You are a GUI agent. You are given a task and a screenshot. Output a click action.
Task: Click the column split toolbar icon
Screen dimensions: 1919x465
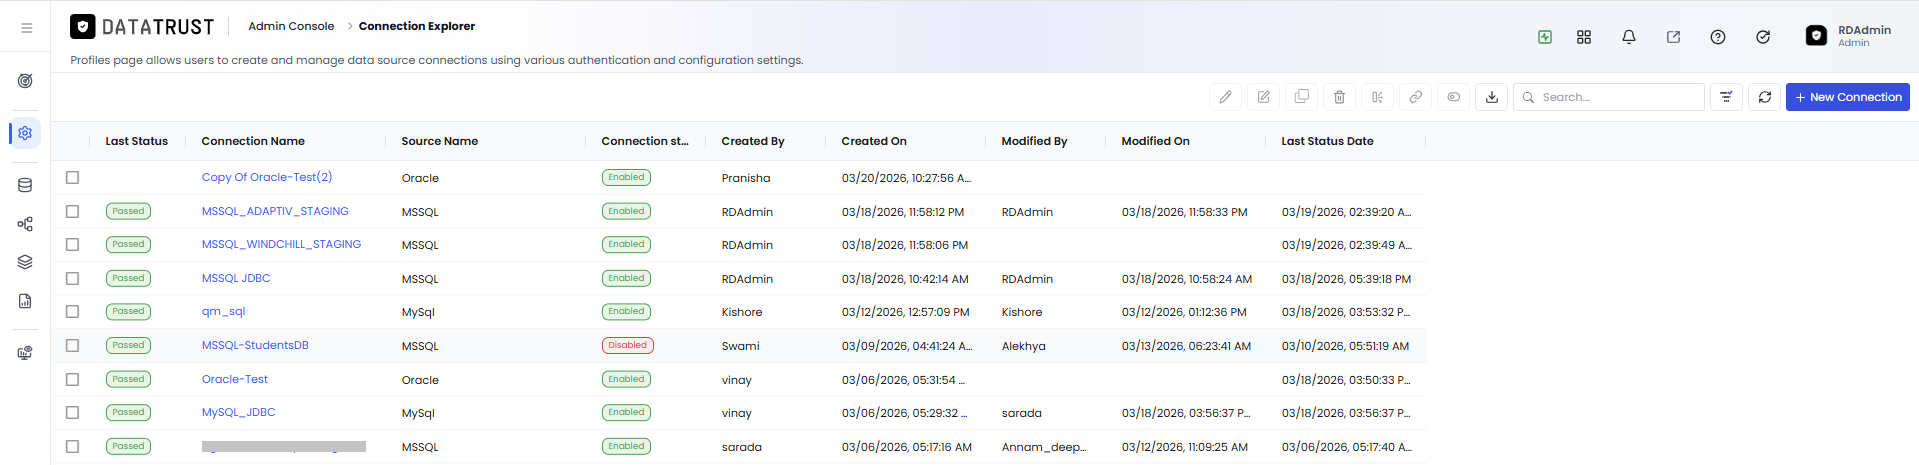point(1377,97)
